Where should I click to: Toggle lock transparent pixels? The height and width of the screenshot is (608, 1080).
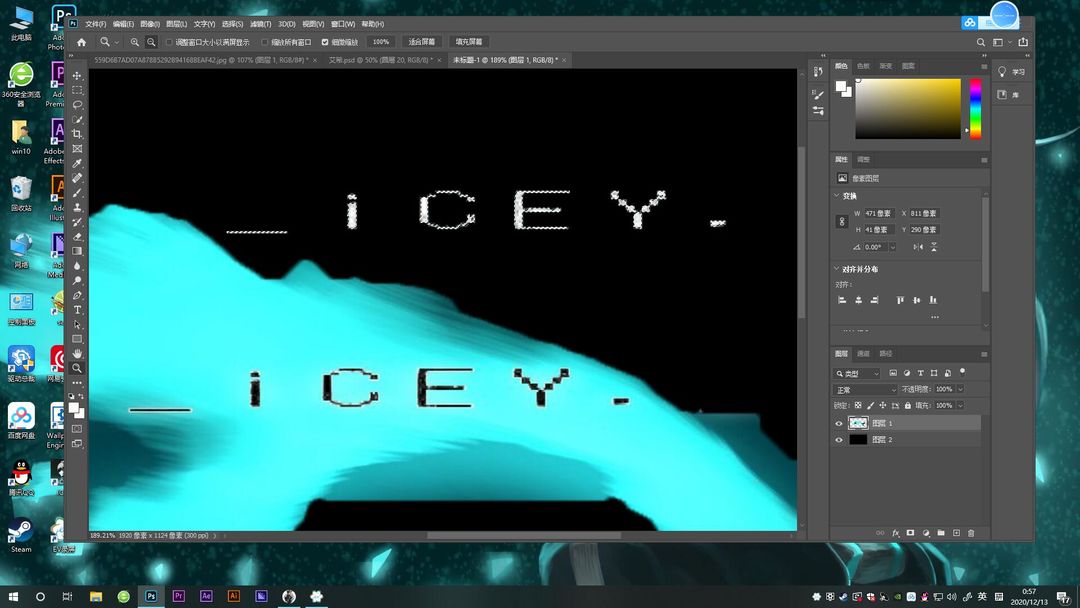point(858,406)
